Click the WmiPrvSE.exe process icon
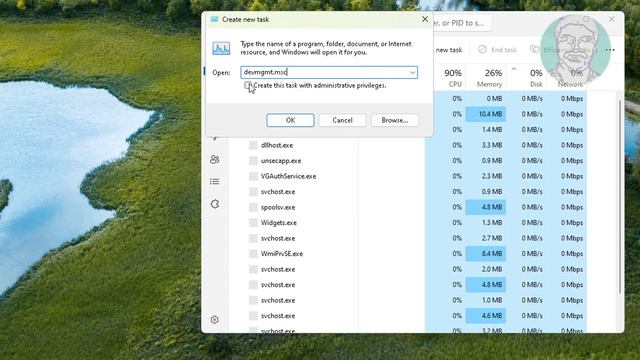Screen dimensions: 640x360 pos(253,253)
